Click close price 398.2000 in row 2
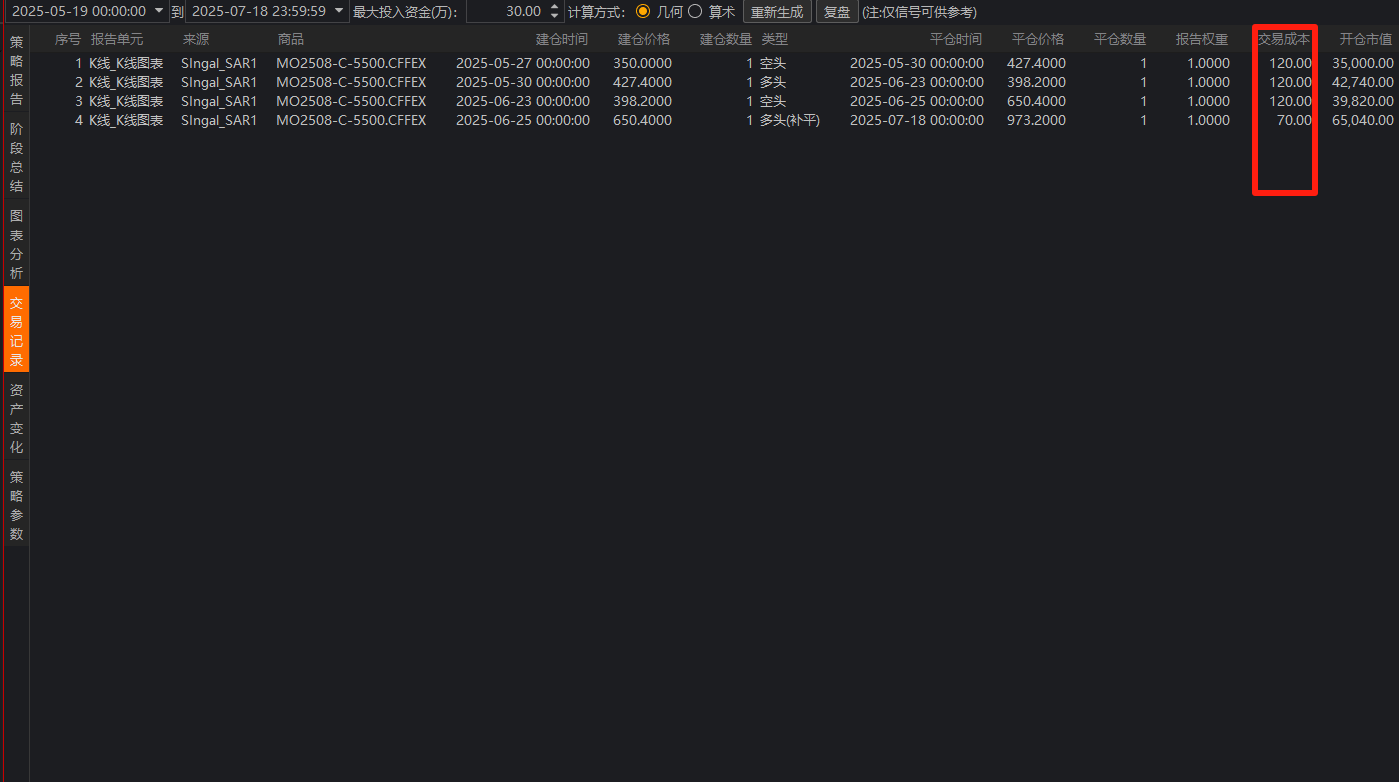The height and width of the screenshot is (782, 1399). 1036,82
